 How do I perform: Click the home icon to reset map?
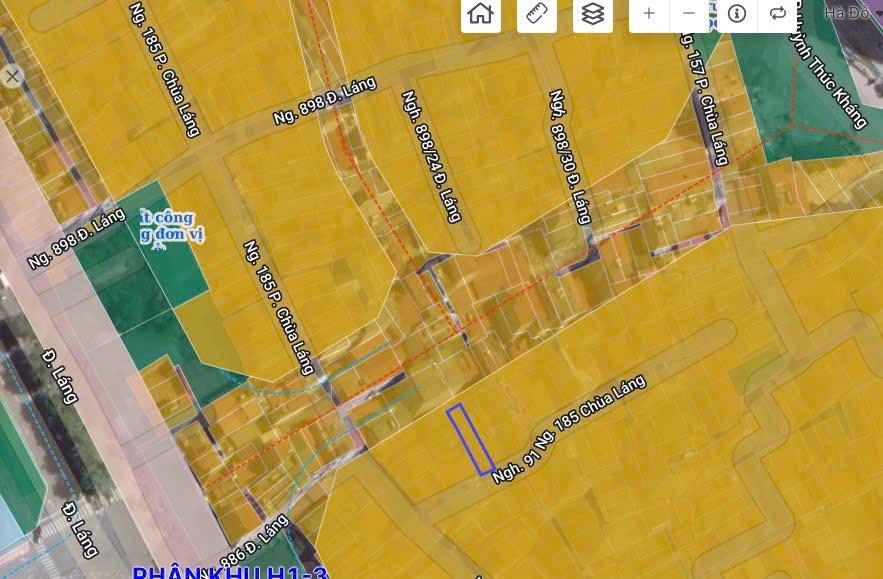[481, 14]
